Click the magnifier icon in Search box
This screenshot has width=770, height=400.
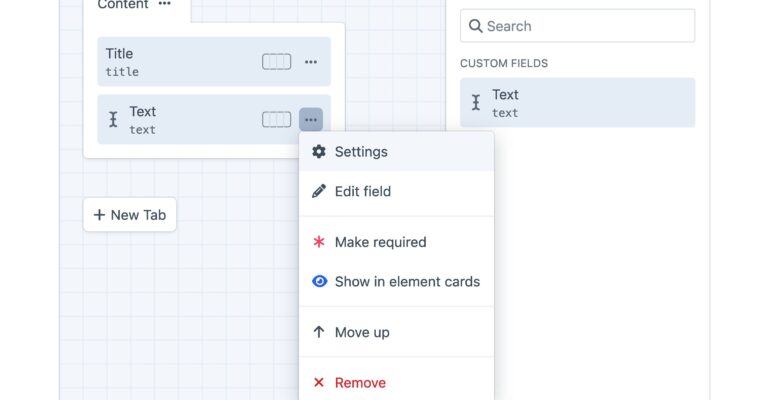pos(475,26)
